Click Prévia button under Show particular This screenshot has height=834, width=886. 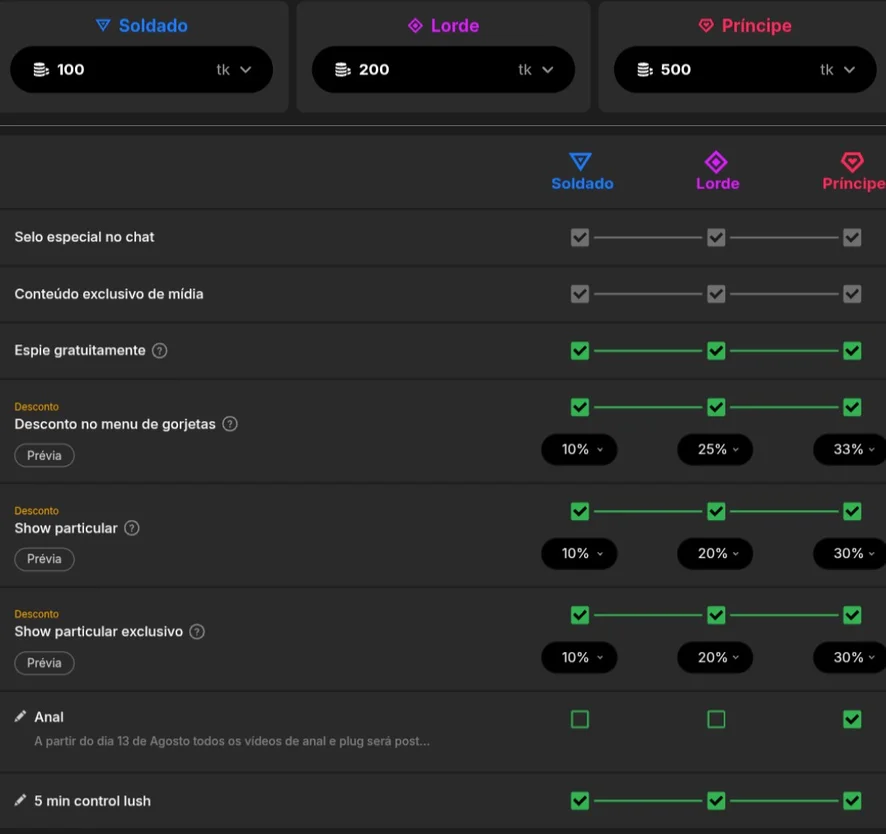point(44,559)
